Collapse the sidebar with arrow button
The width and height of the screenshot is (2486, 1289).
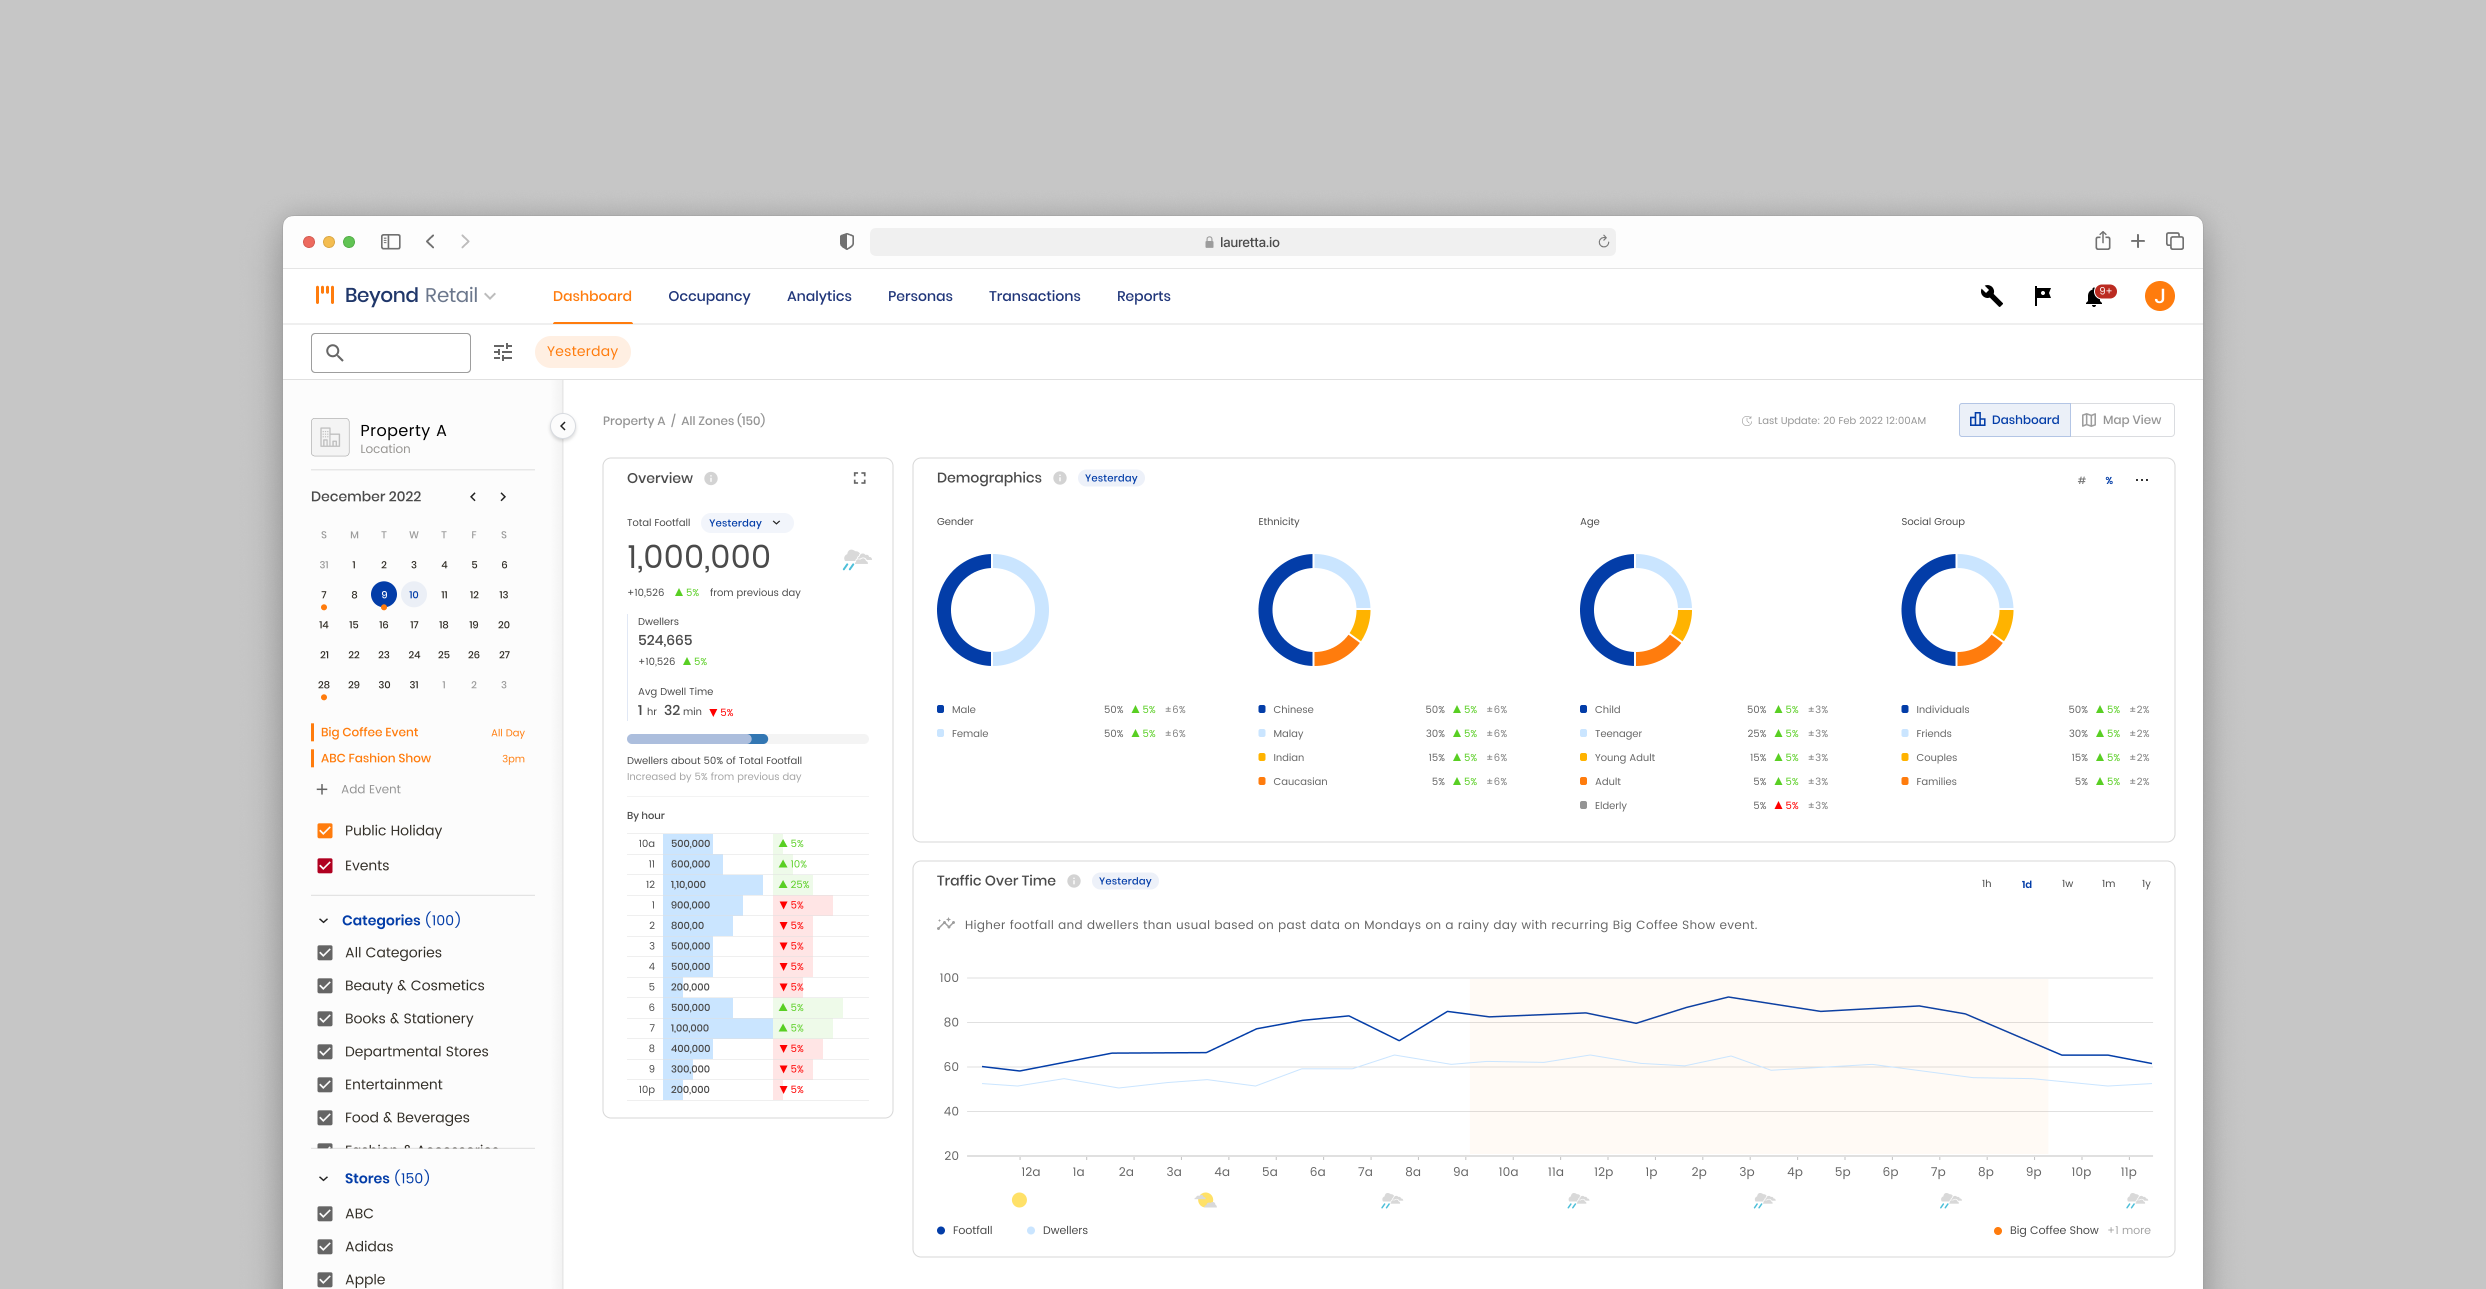point(563,426)
